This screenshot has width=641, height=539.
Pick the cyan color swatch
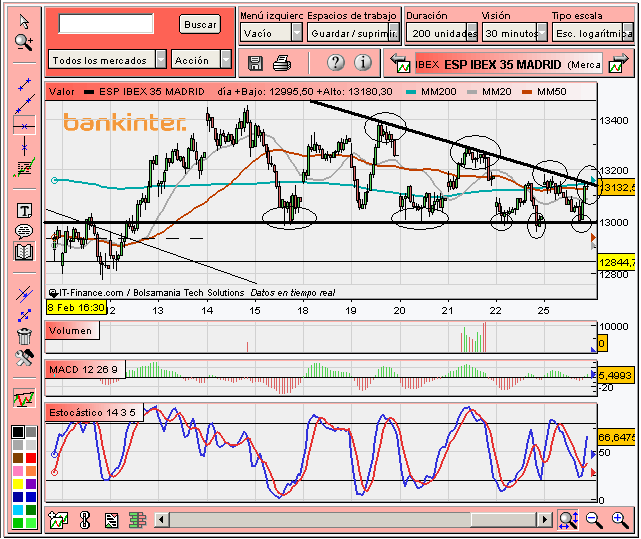pyautogui.click(x=18, y=510)
